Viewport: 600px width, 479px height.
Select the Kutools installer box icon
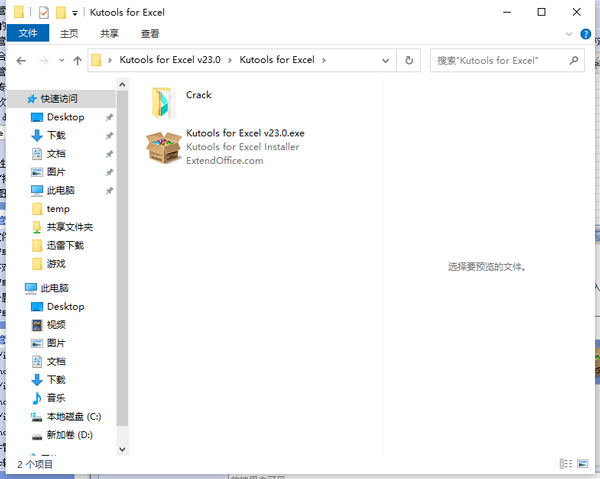[164, 147]
